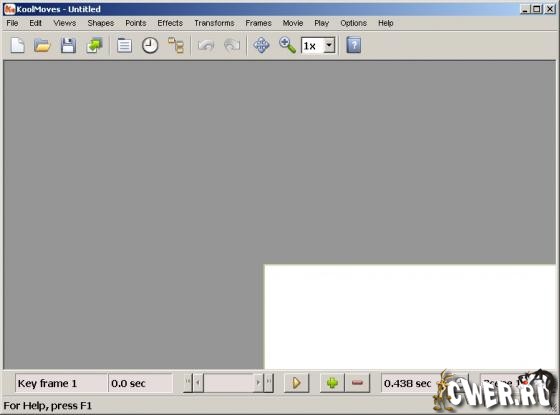This screenshot has height=415, width=560.
Task: Save the movie with the floppy disk icon
Action: [68, 45]
